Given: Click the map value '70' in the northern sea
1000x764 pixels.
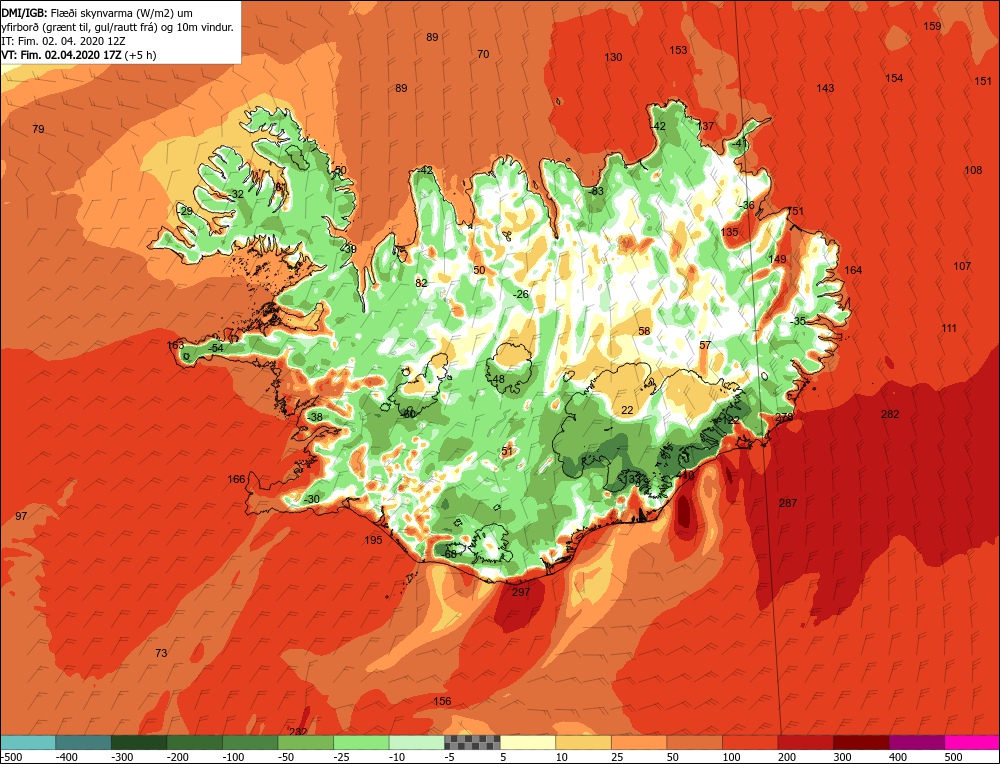Looking at the screenshot, I should point(483,54).
